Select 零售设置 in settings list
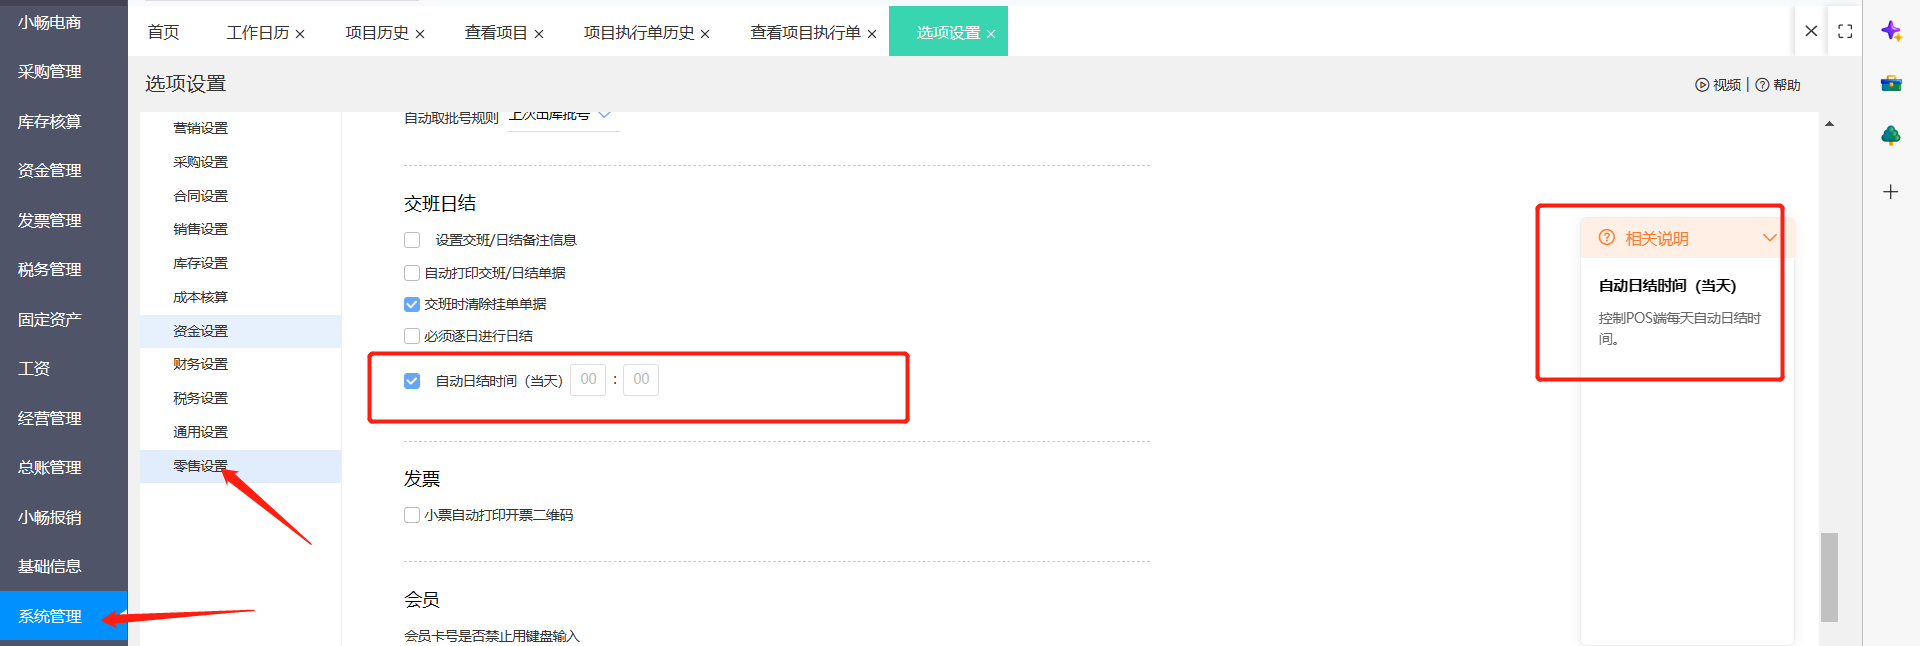 click(200, 466)
